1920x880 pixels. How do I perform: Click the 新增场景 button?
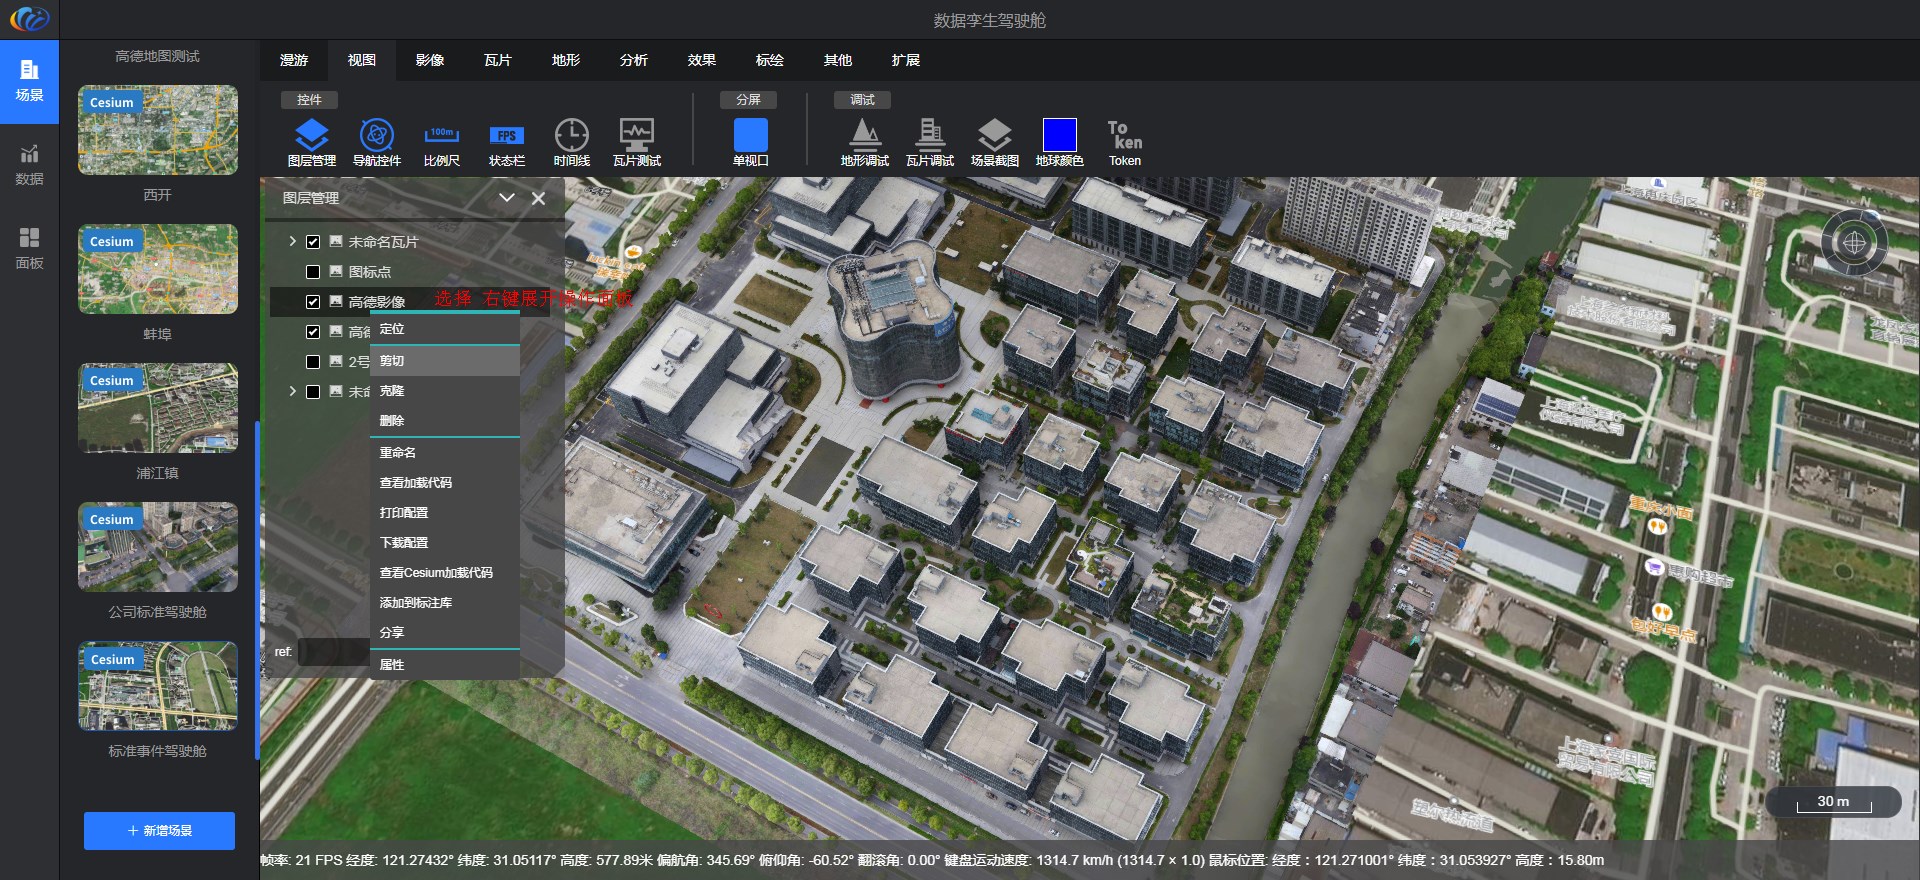point(159,831)
